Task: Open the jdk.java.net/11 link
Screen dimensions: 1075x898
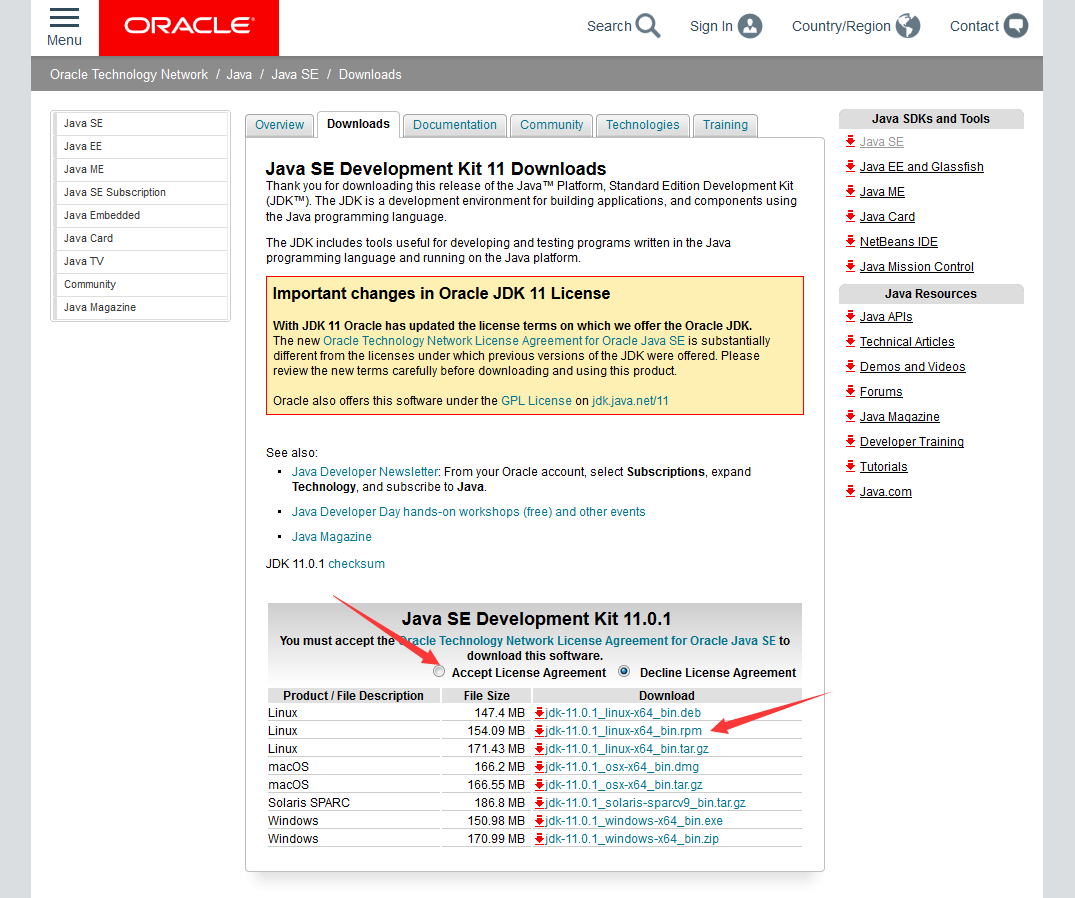Action: (630, 401)
